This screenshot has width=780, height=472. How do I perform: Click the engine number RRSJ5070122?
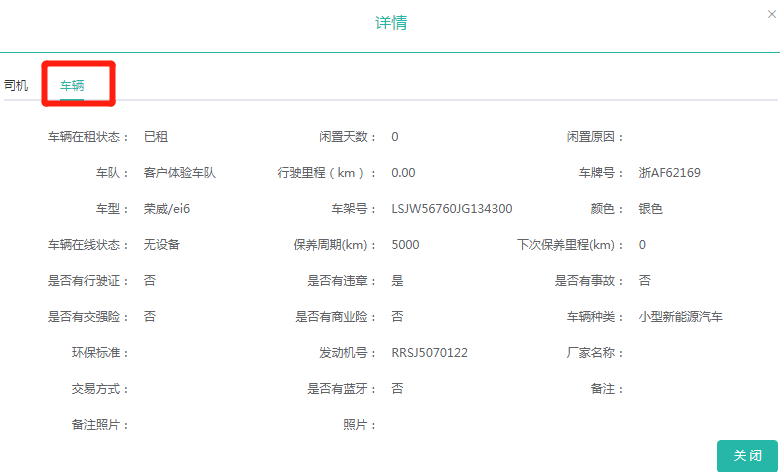tap(429, 353)
